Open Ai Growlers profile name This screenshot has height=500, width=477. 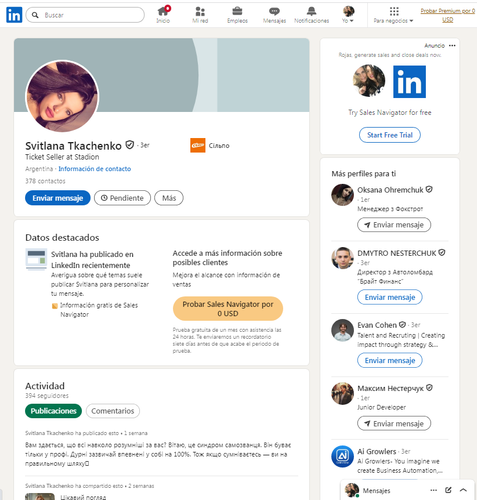tap(377, 452)
